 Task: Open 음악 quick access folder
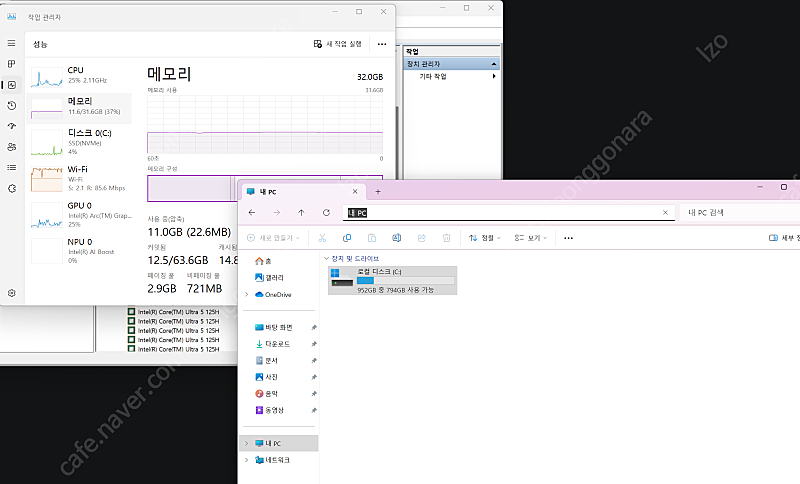point(266,394)
